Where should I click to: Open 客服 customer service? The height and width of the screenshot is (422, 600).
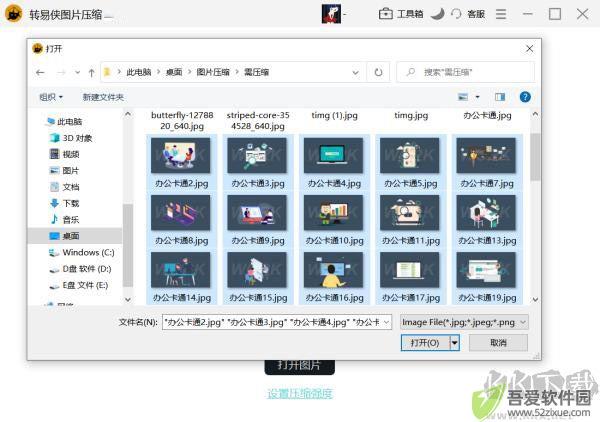click(x=468, y=14)
